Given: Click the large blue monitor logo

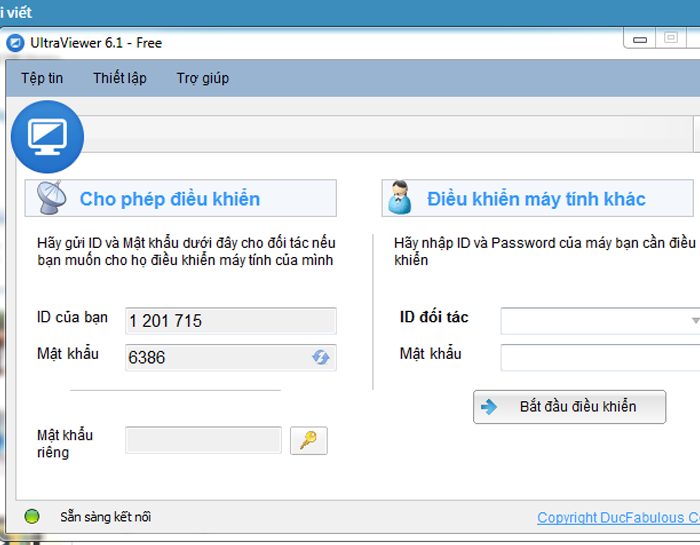Looking at the screenshot, I should pos(47,137).
